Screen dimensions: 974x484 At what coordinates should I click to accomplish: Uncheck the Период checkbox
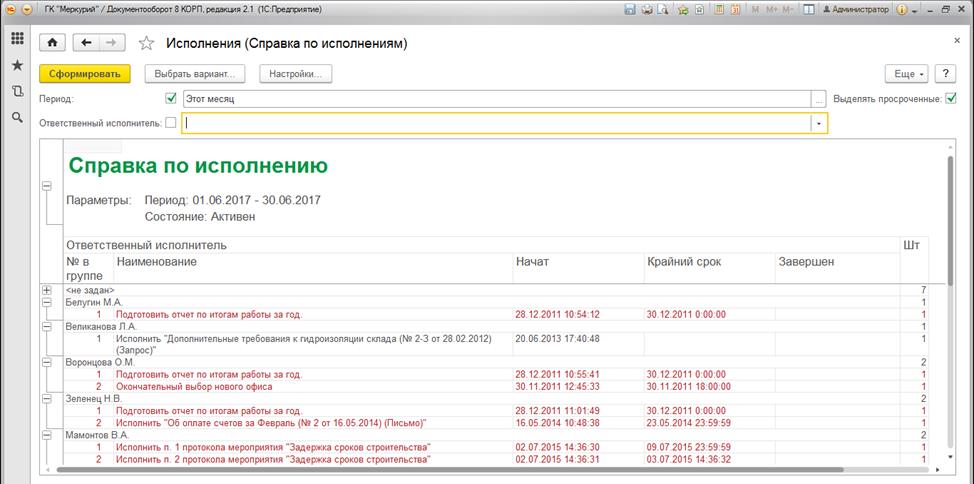171,99
